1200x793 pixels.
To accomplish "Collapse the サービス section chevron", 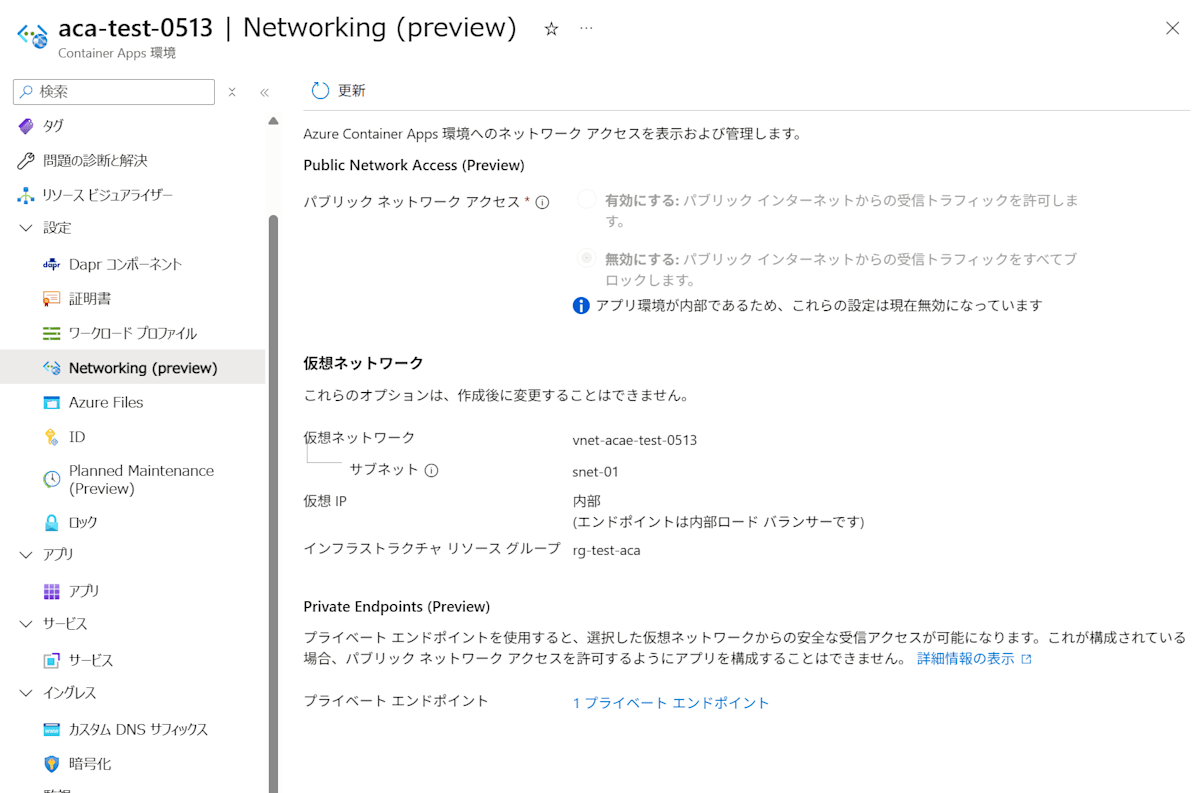I will coord(26,624).
